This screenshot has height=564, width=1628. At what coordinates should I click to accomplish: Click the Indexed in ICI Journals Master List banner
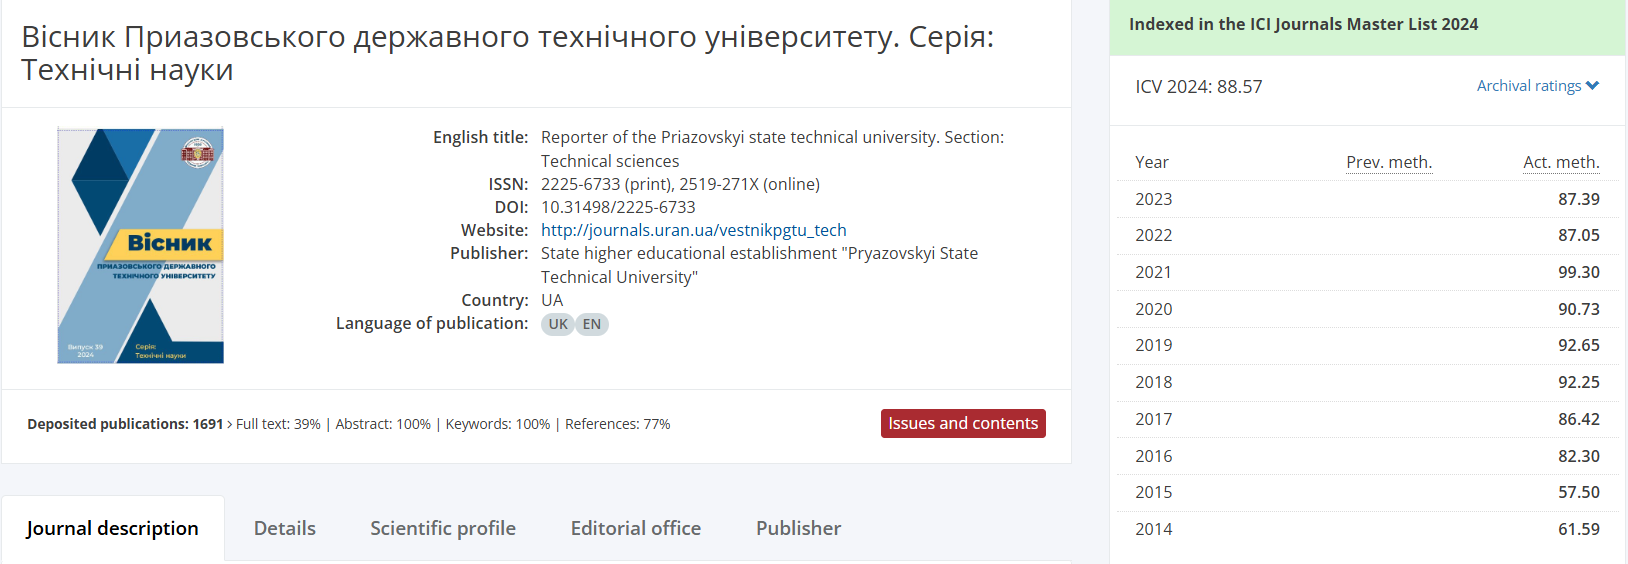[1303, 24]
